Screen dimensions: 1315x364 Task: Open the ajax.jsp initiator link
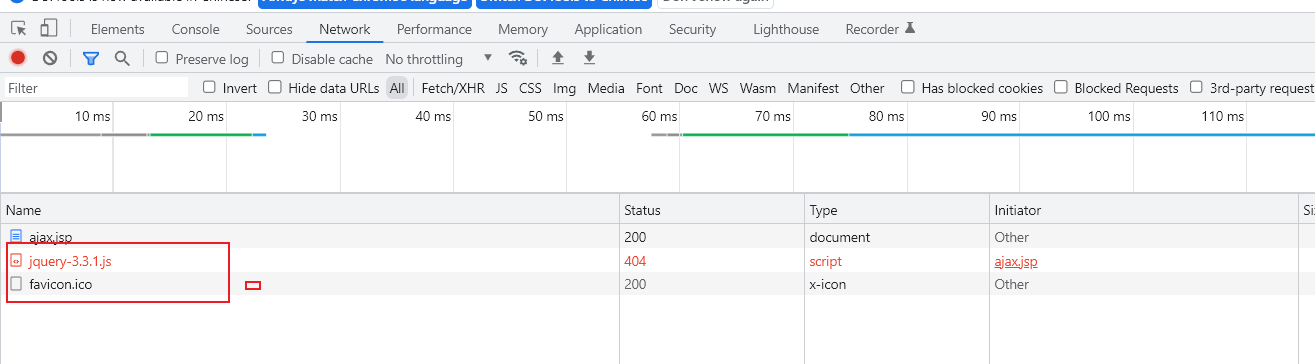pyautogui.click(x=1016, y=261)
